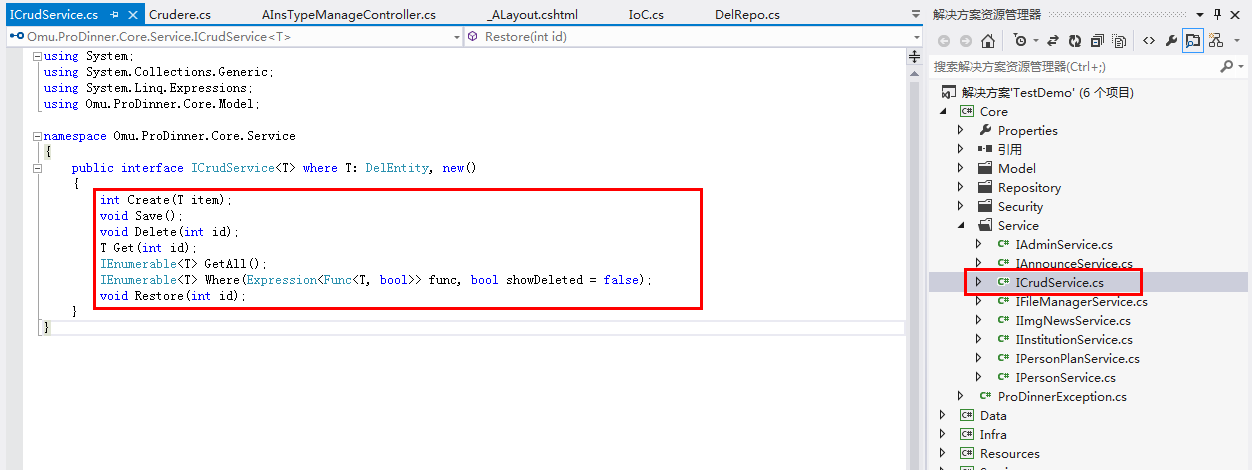The height and width of the screenshot is (470, 1252).
Task: Refresh the Solution Explorer tree
Action: [1075, 41]
